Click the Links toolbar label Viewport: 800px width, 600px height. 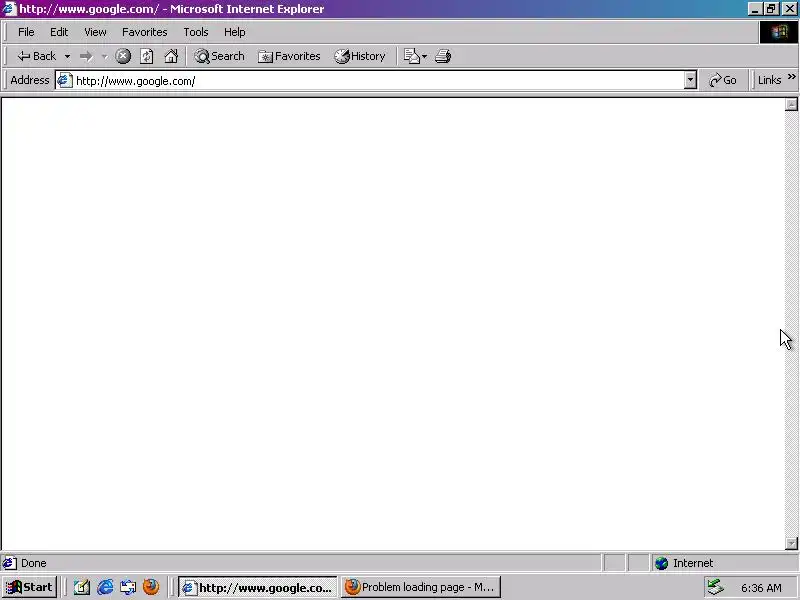(769, 80)
